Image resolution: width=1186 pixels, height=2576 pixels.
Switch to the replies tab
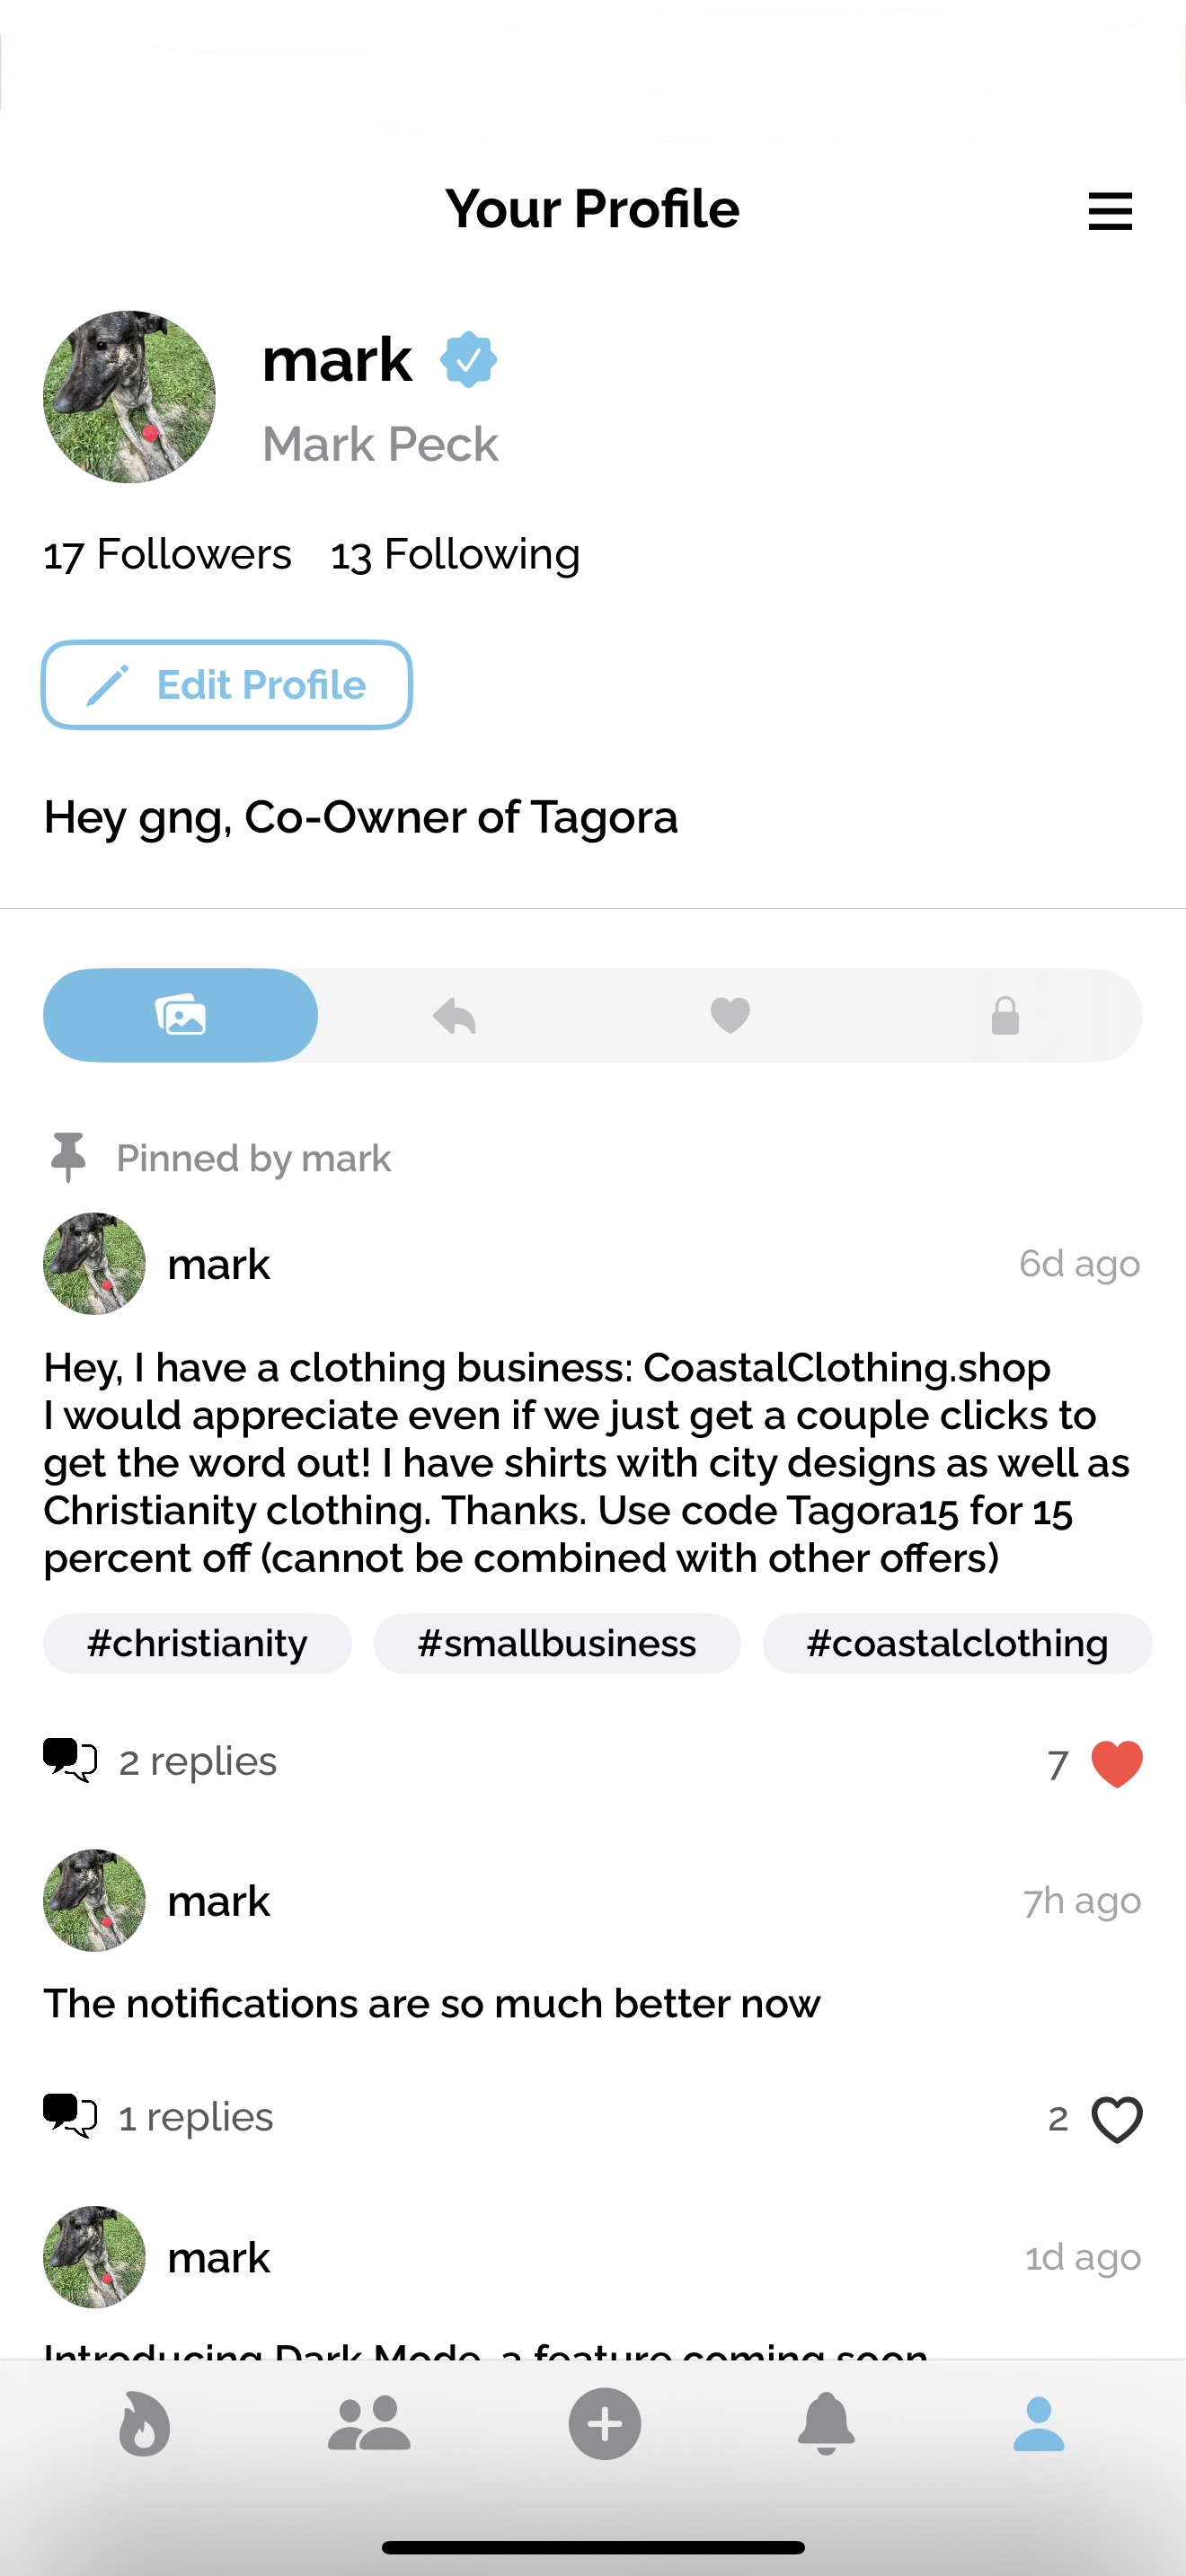(x=455, y=1016)
